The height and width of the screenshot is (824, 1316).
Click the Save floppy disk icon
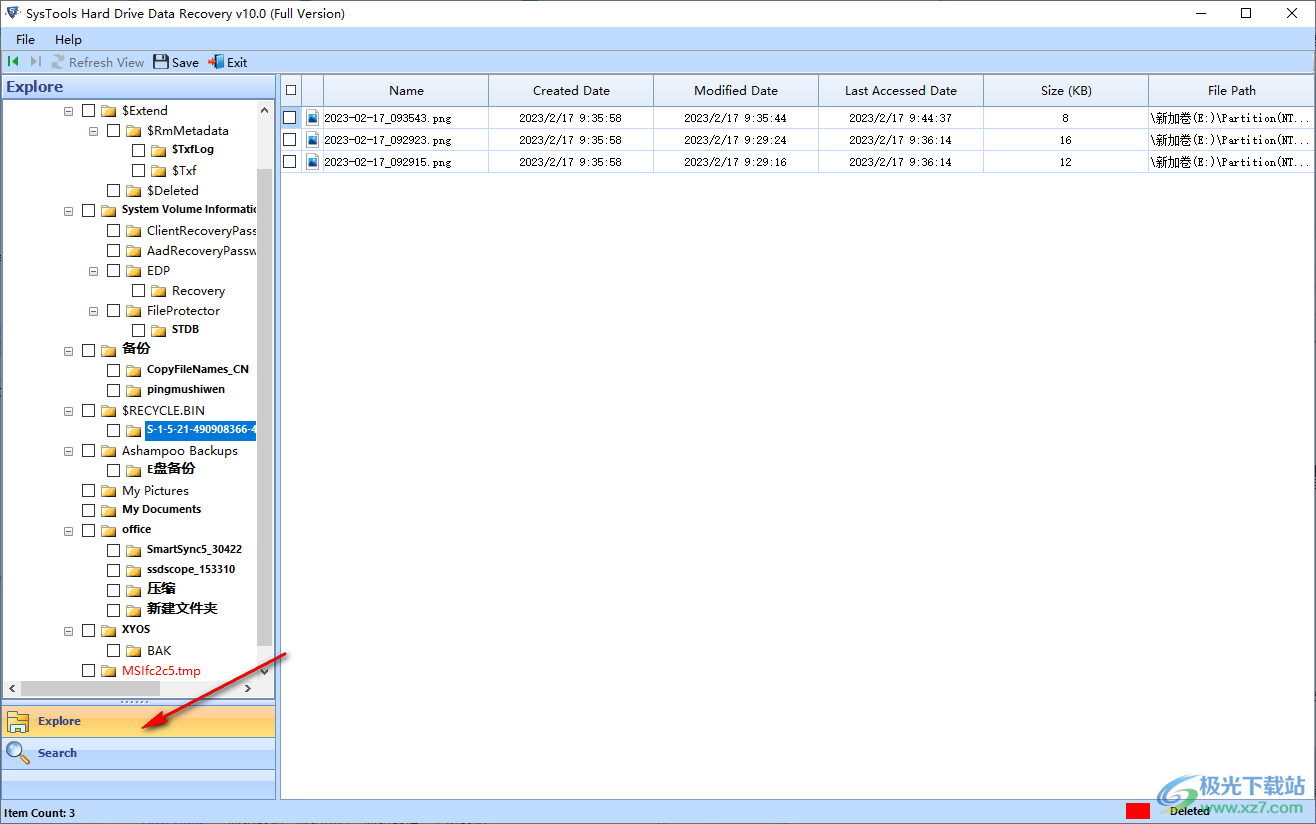tap(160, 62)
